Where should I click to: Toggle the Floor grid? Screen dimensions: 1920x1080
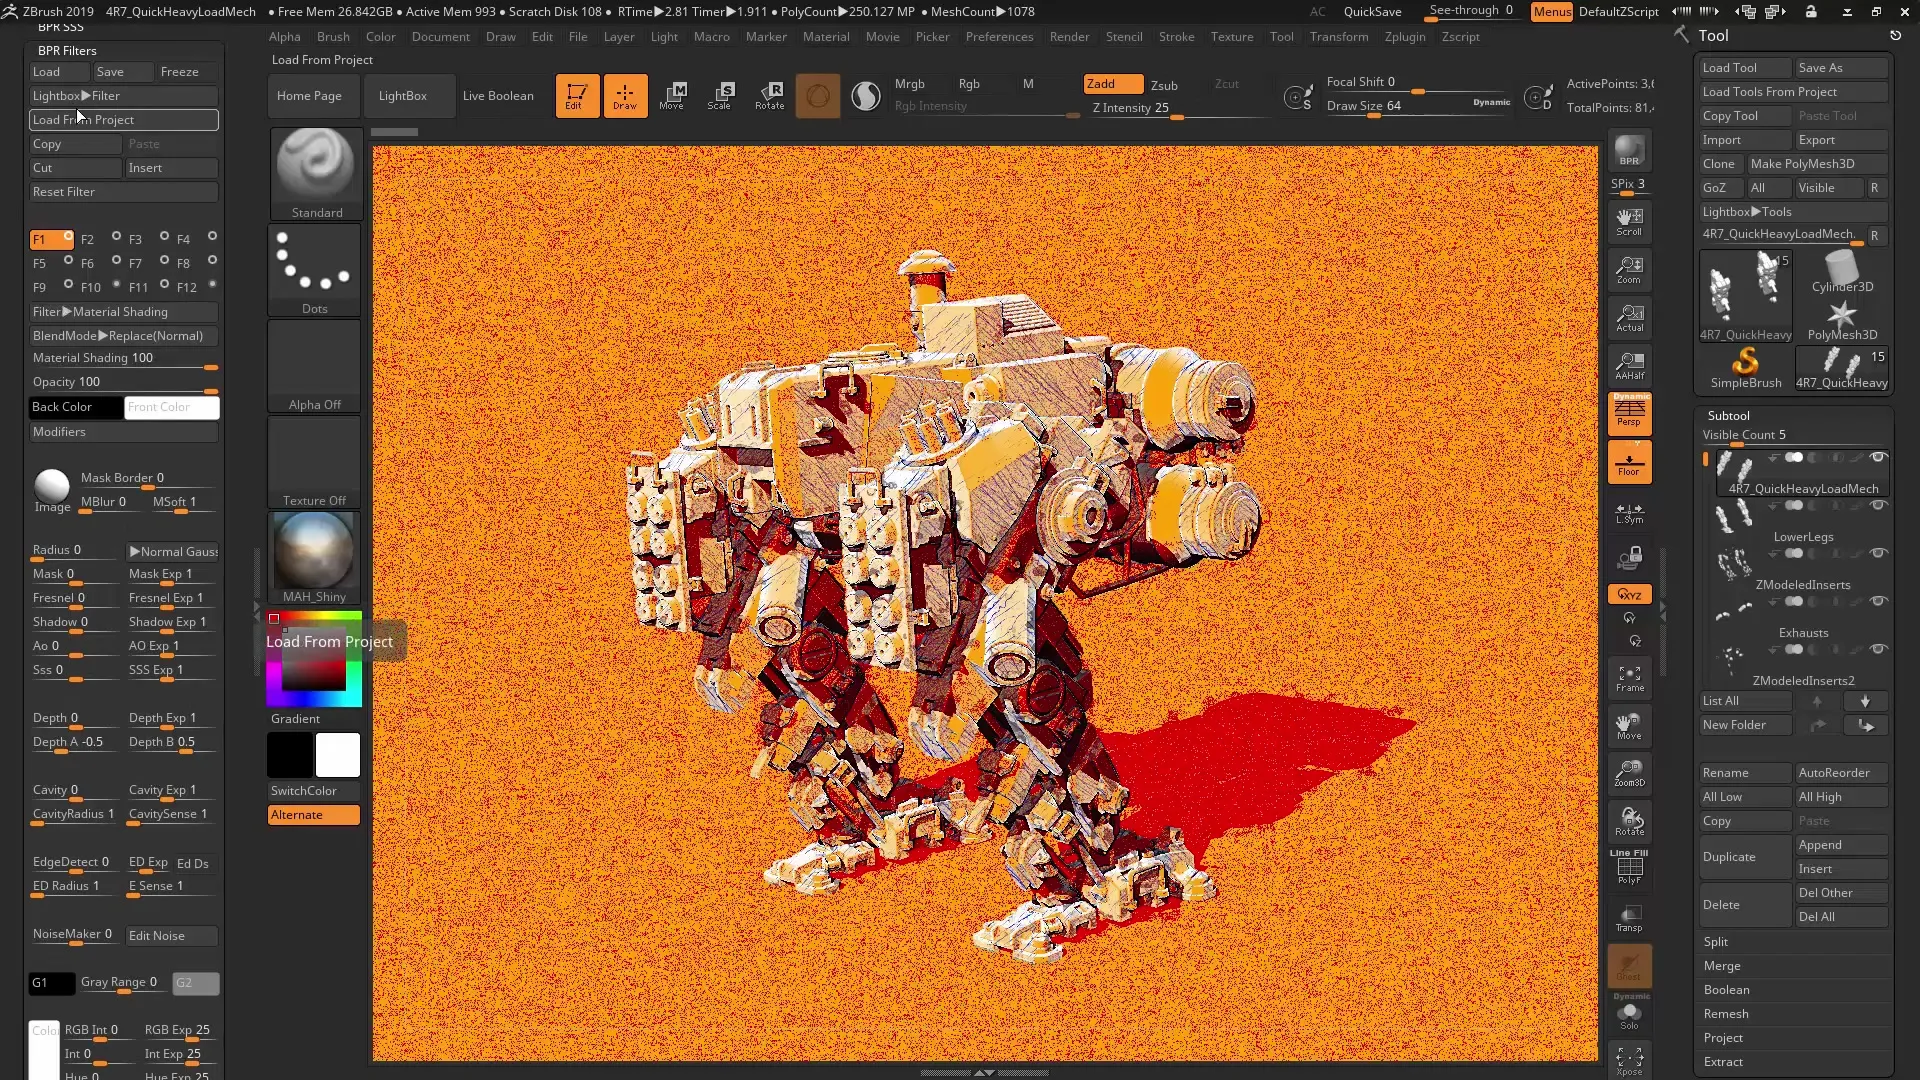[x=1629, y=462]
